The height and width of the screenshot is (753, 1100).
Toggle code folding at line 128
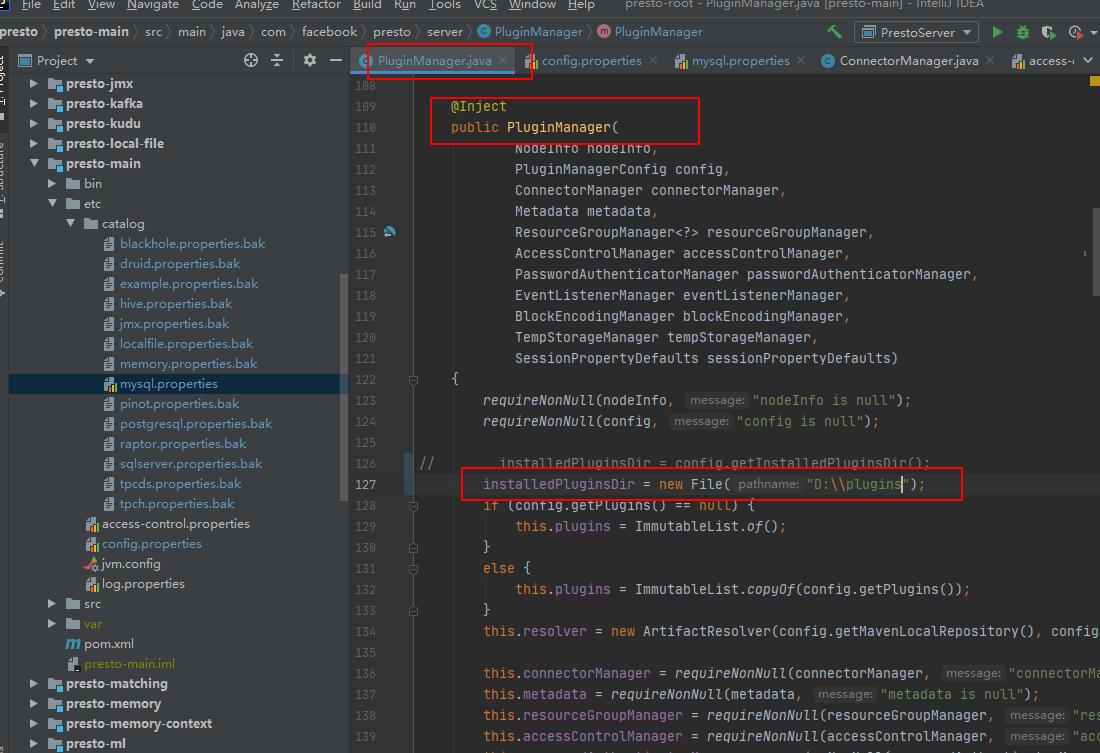click(x=413, y=506)
